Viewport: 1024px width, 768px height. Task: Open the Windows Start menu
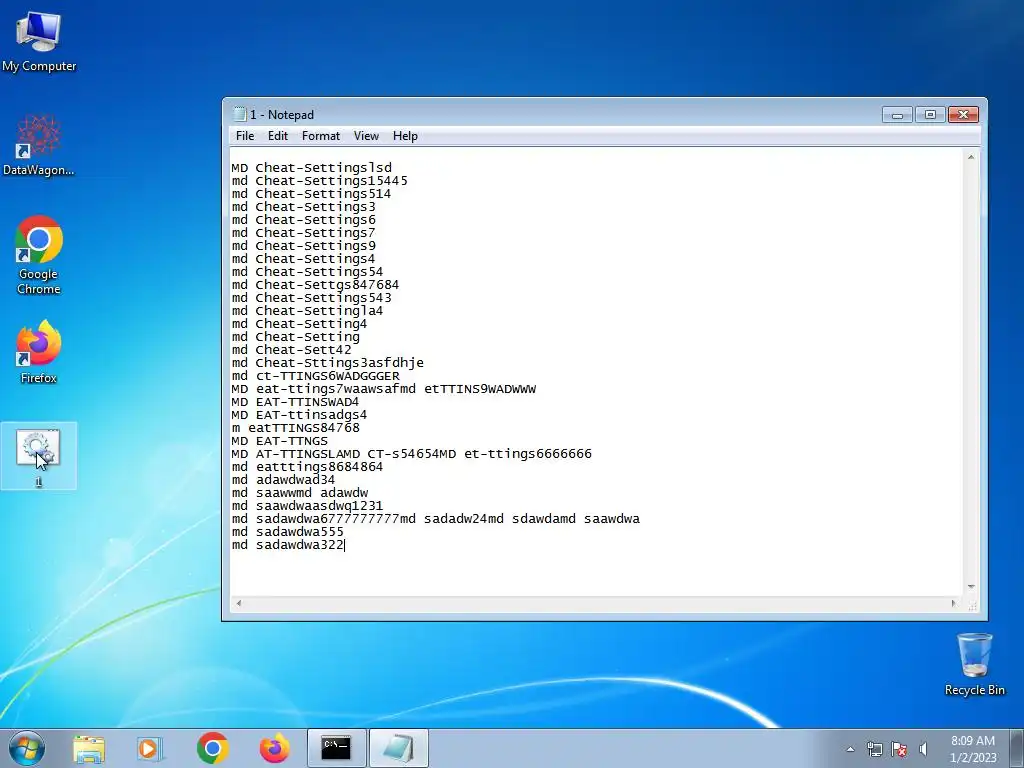coord(27,748)
